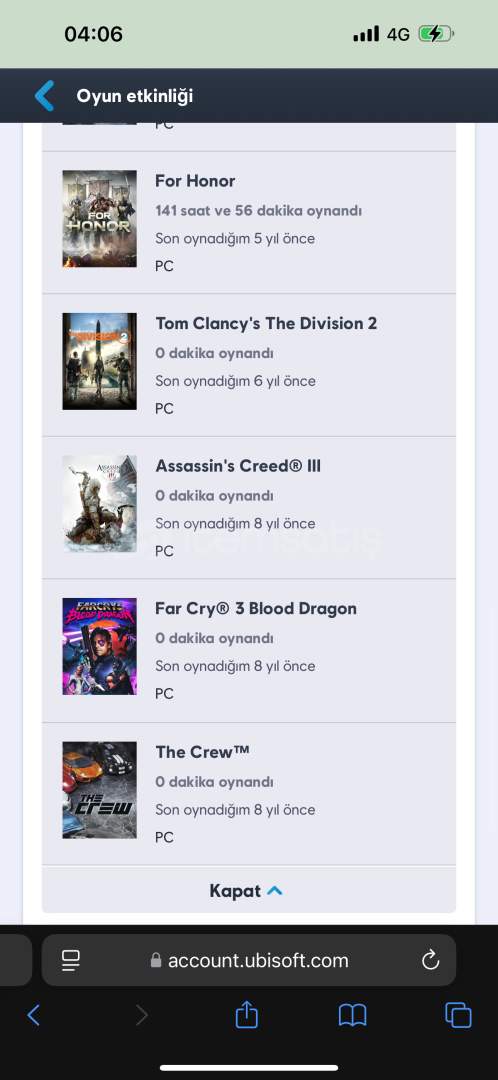Tap the blue back arrow in Oyun etkinliği header
Viewport: 498px width, 1080px height.
tap(44, 96)
